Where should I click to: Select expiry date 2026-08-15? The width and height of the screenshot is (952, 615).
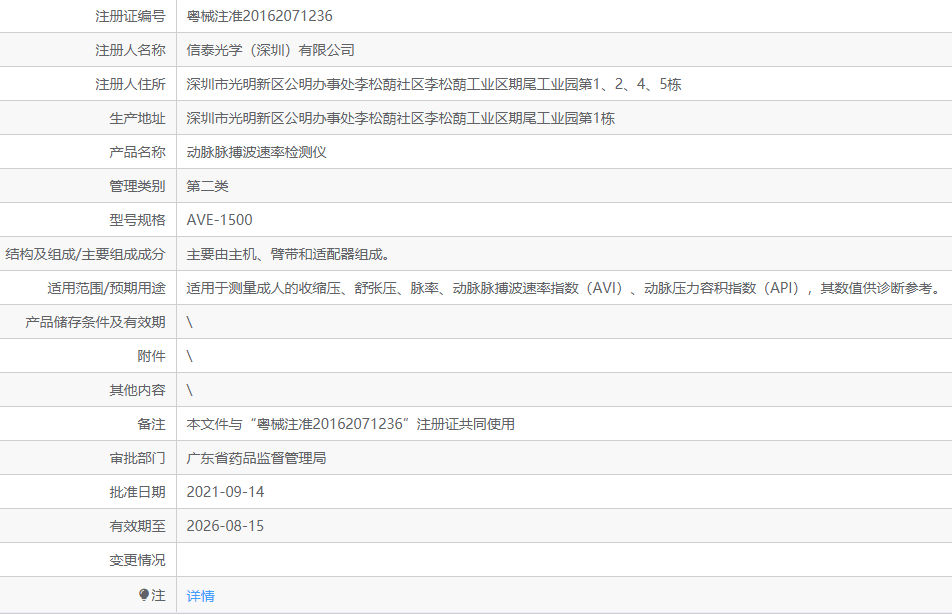[225, 526]
